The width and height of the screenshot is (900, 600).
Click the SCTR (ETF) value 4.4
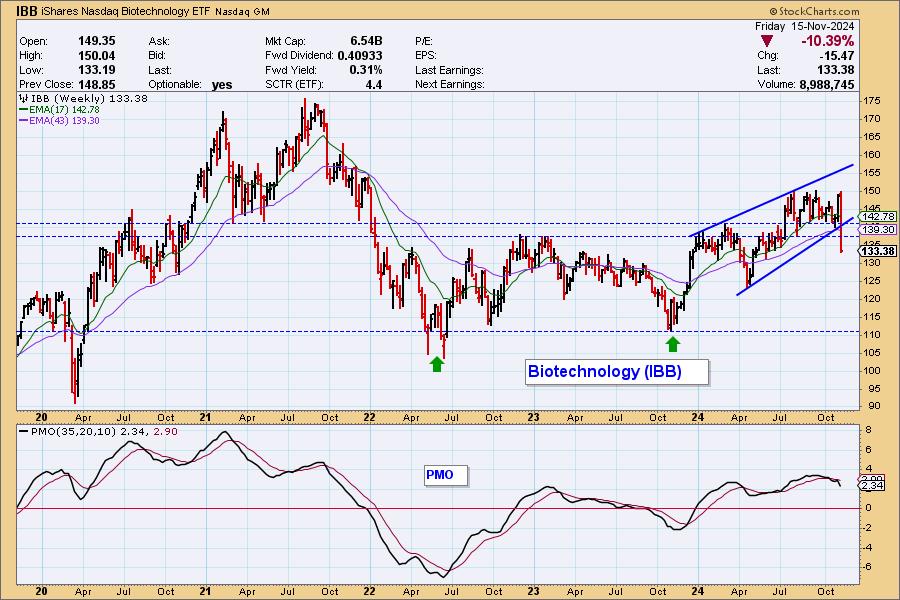[x=374, y=84]
